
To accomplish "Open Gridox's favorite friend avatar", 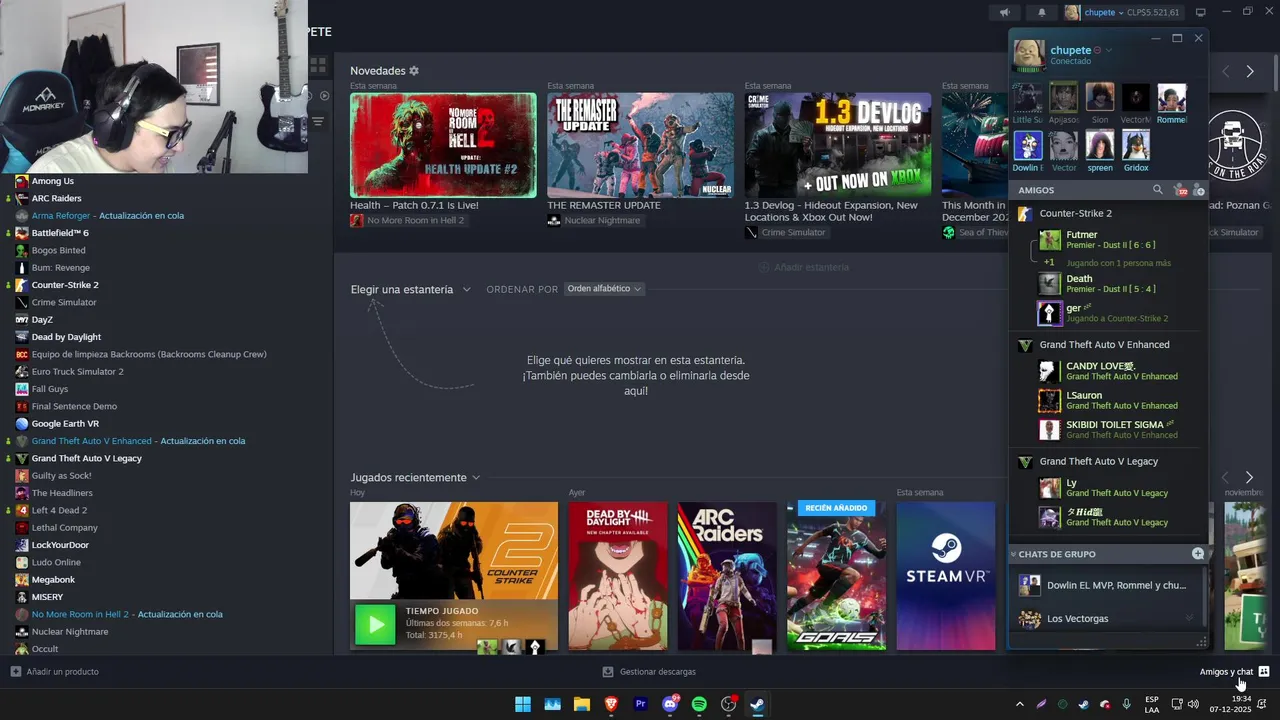I will pyautogui.click(x=1136, y=145).
